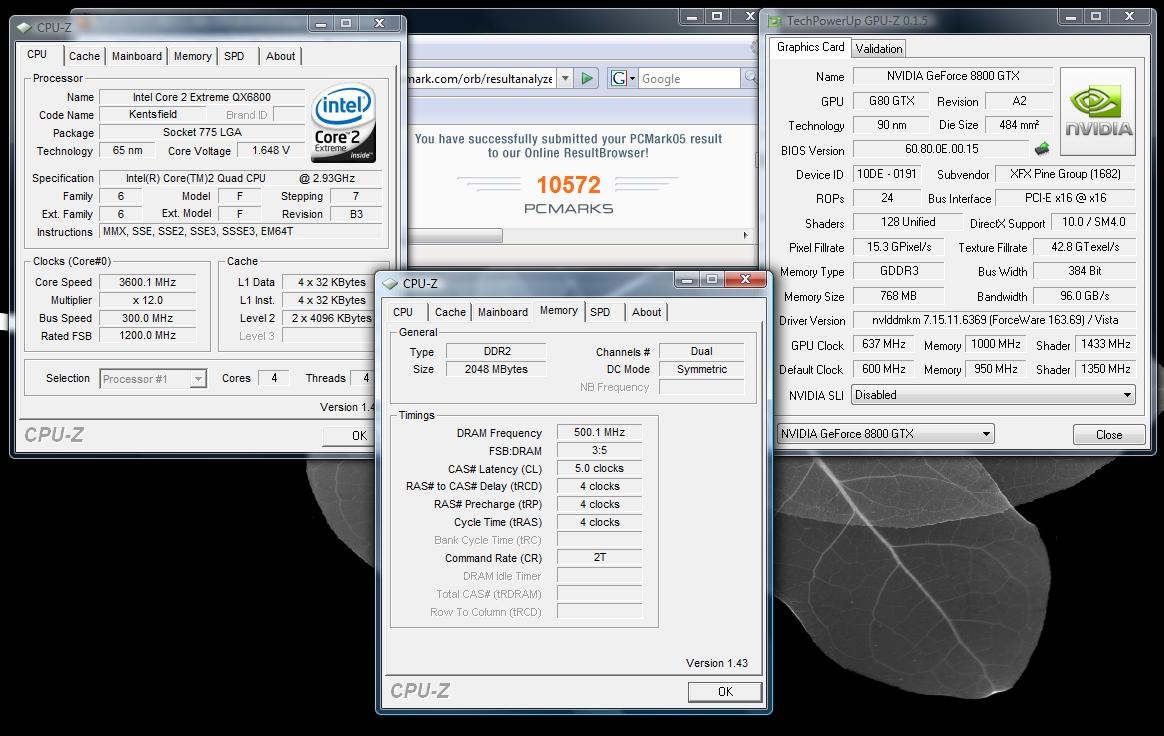Click the Shader 1433 MHz value
1164x736 pixels.
[x=1105, y=345]
